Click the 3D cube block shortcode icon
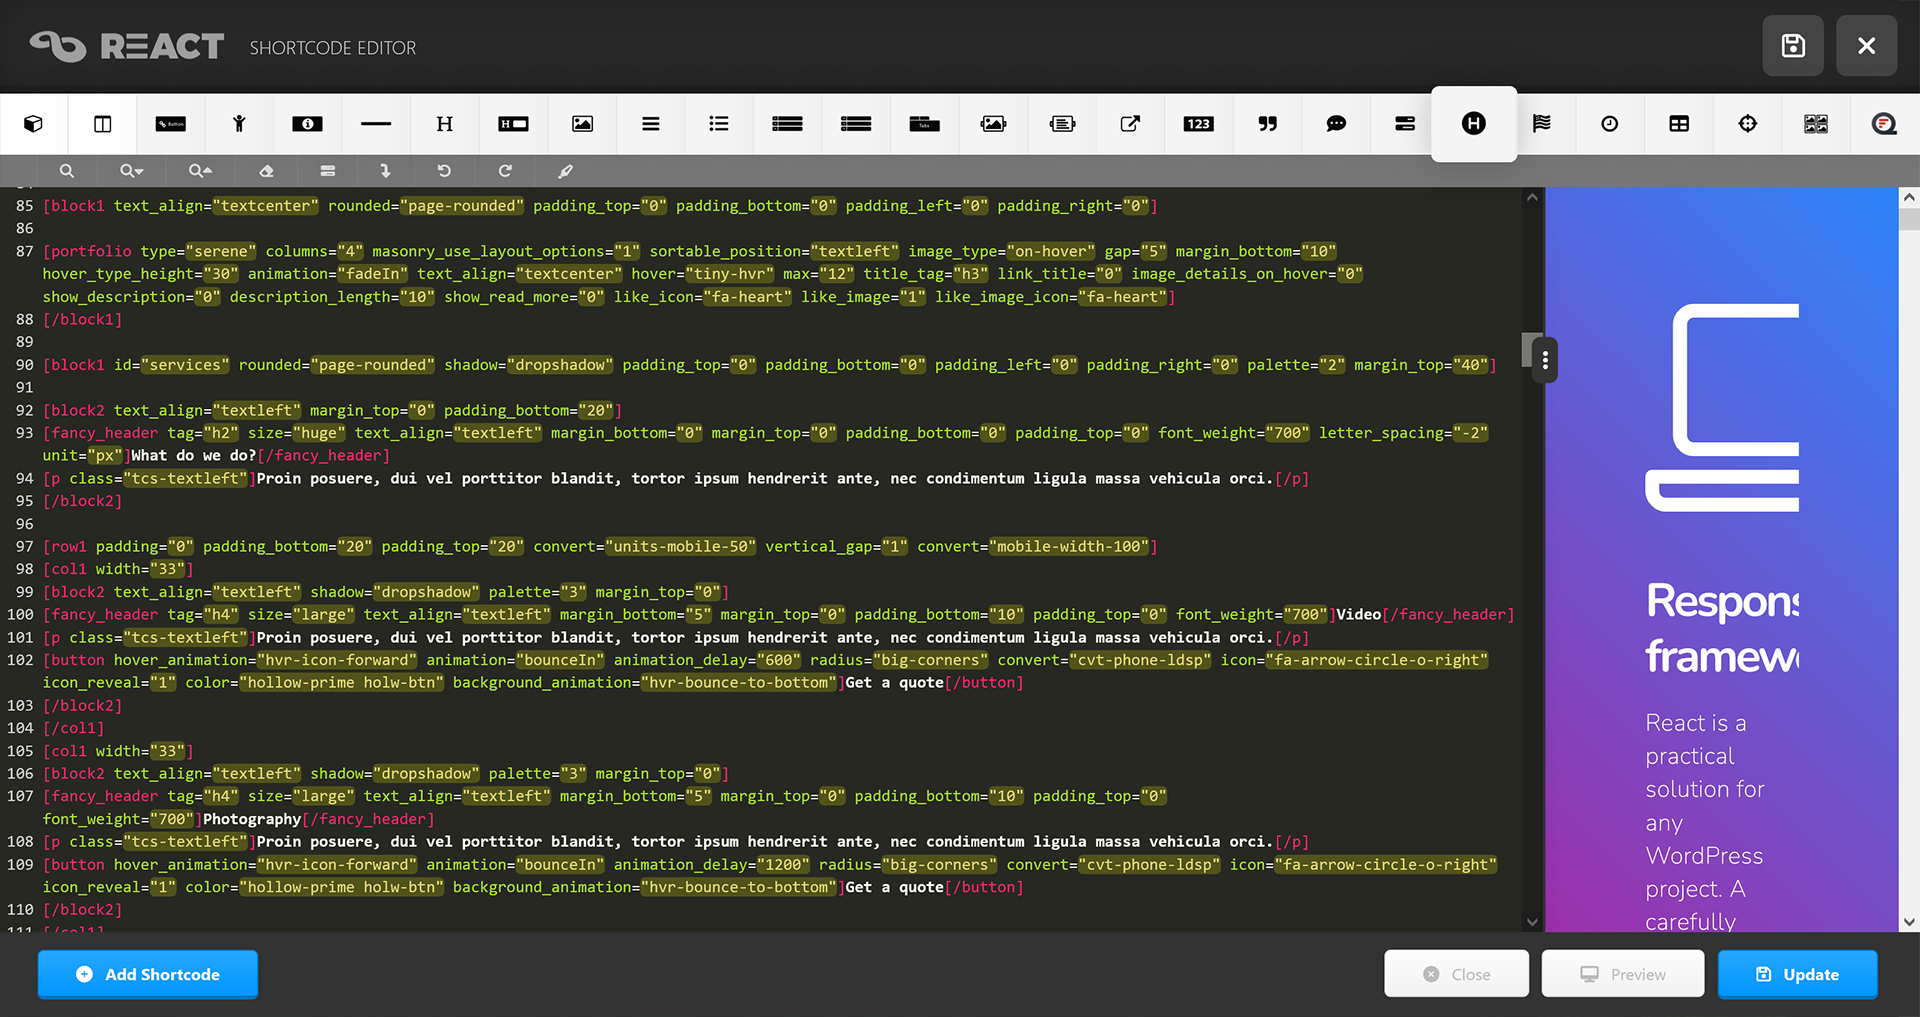1920x1017 pixels. pos(34,124)
